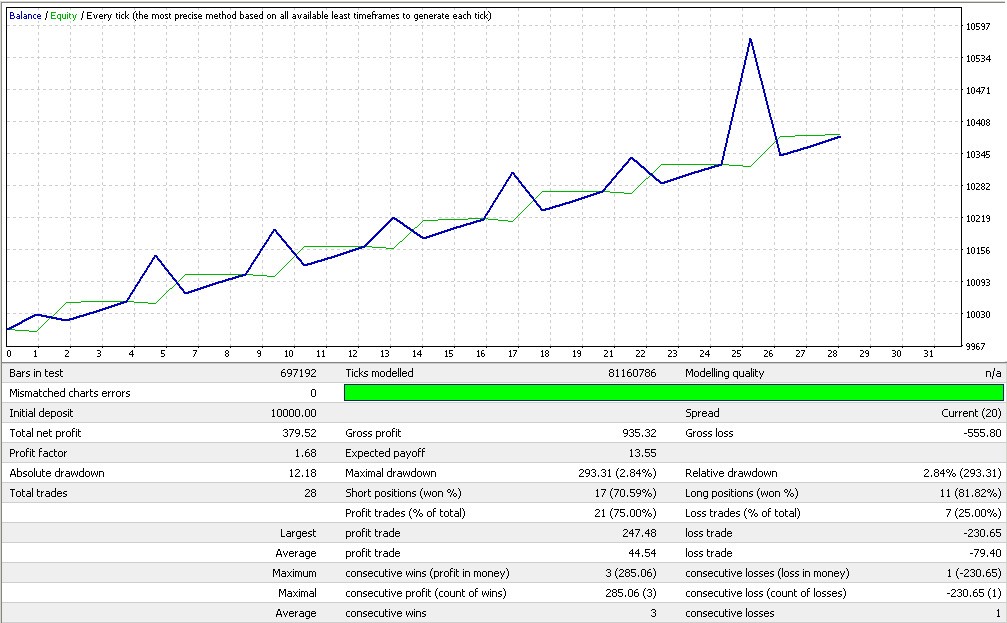
Task: Select the Mismatched charts errors value 0
Action: pos(313,393)
